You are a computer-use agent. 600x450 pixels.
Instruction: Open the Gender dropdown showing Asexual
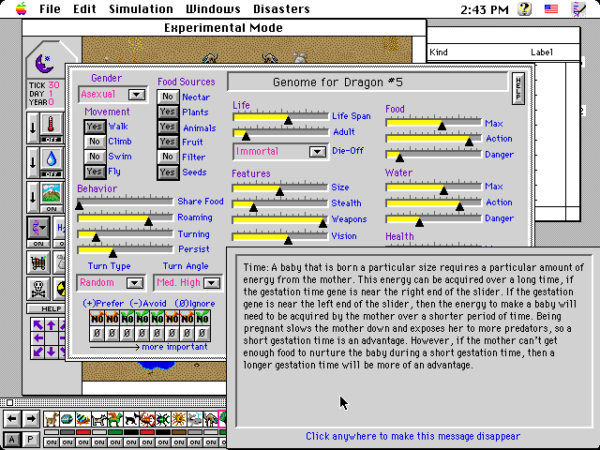(113, 94)
